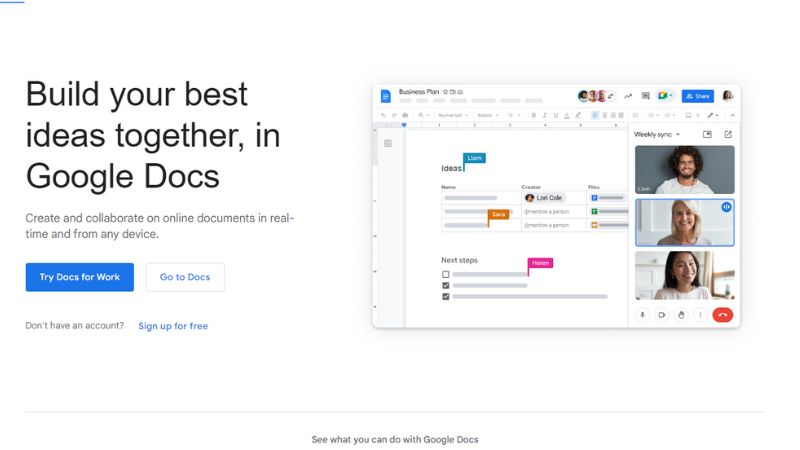Select justify align
The height and width of the screenshot is (450, 800).
(x=621, y=115)
